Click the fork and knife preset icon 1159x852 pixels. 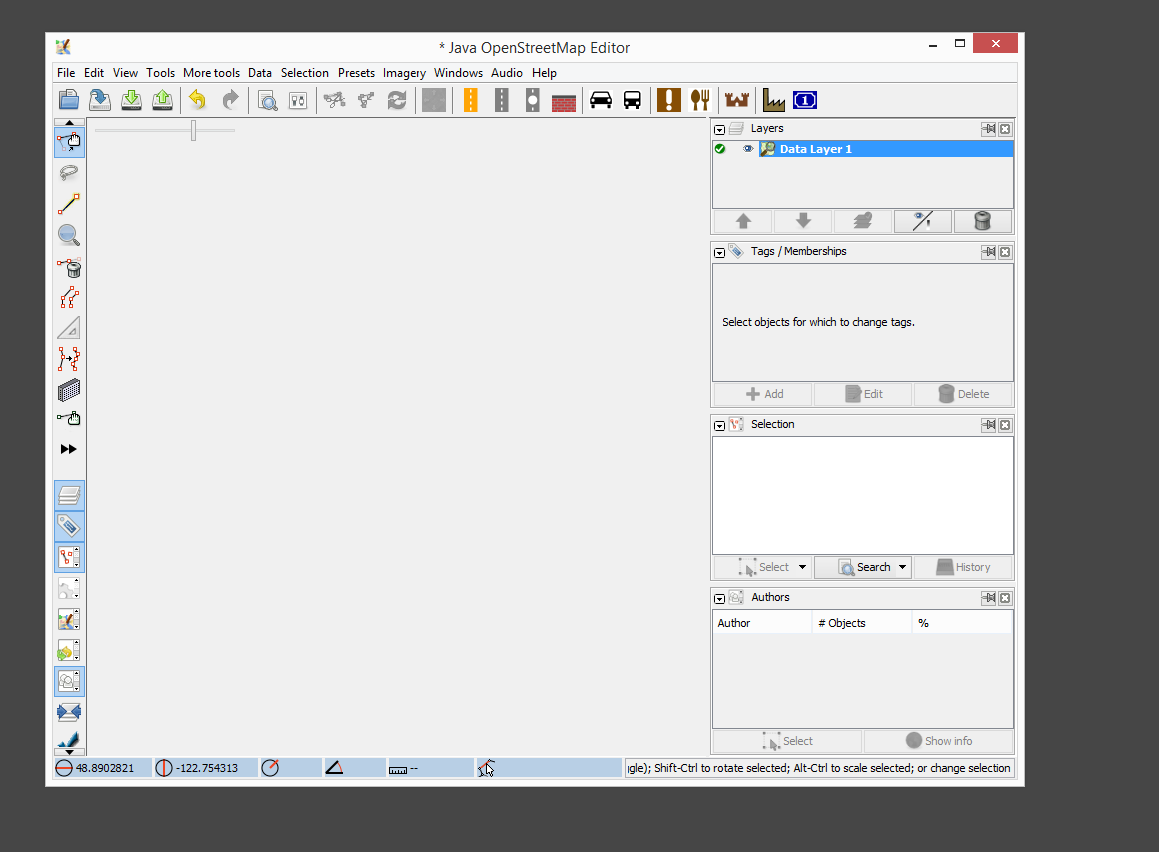coord(700,100)
